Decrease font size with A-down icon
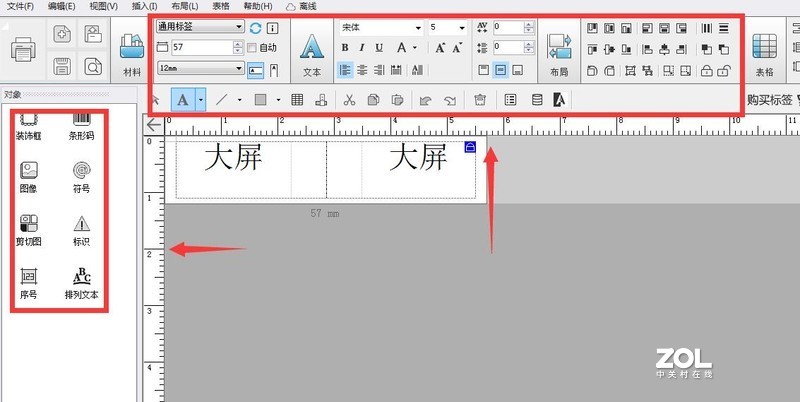This screenshot has height=402, width=800. click(457, 48)
